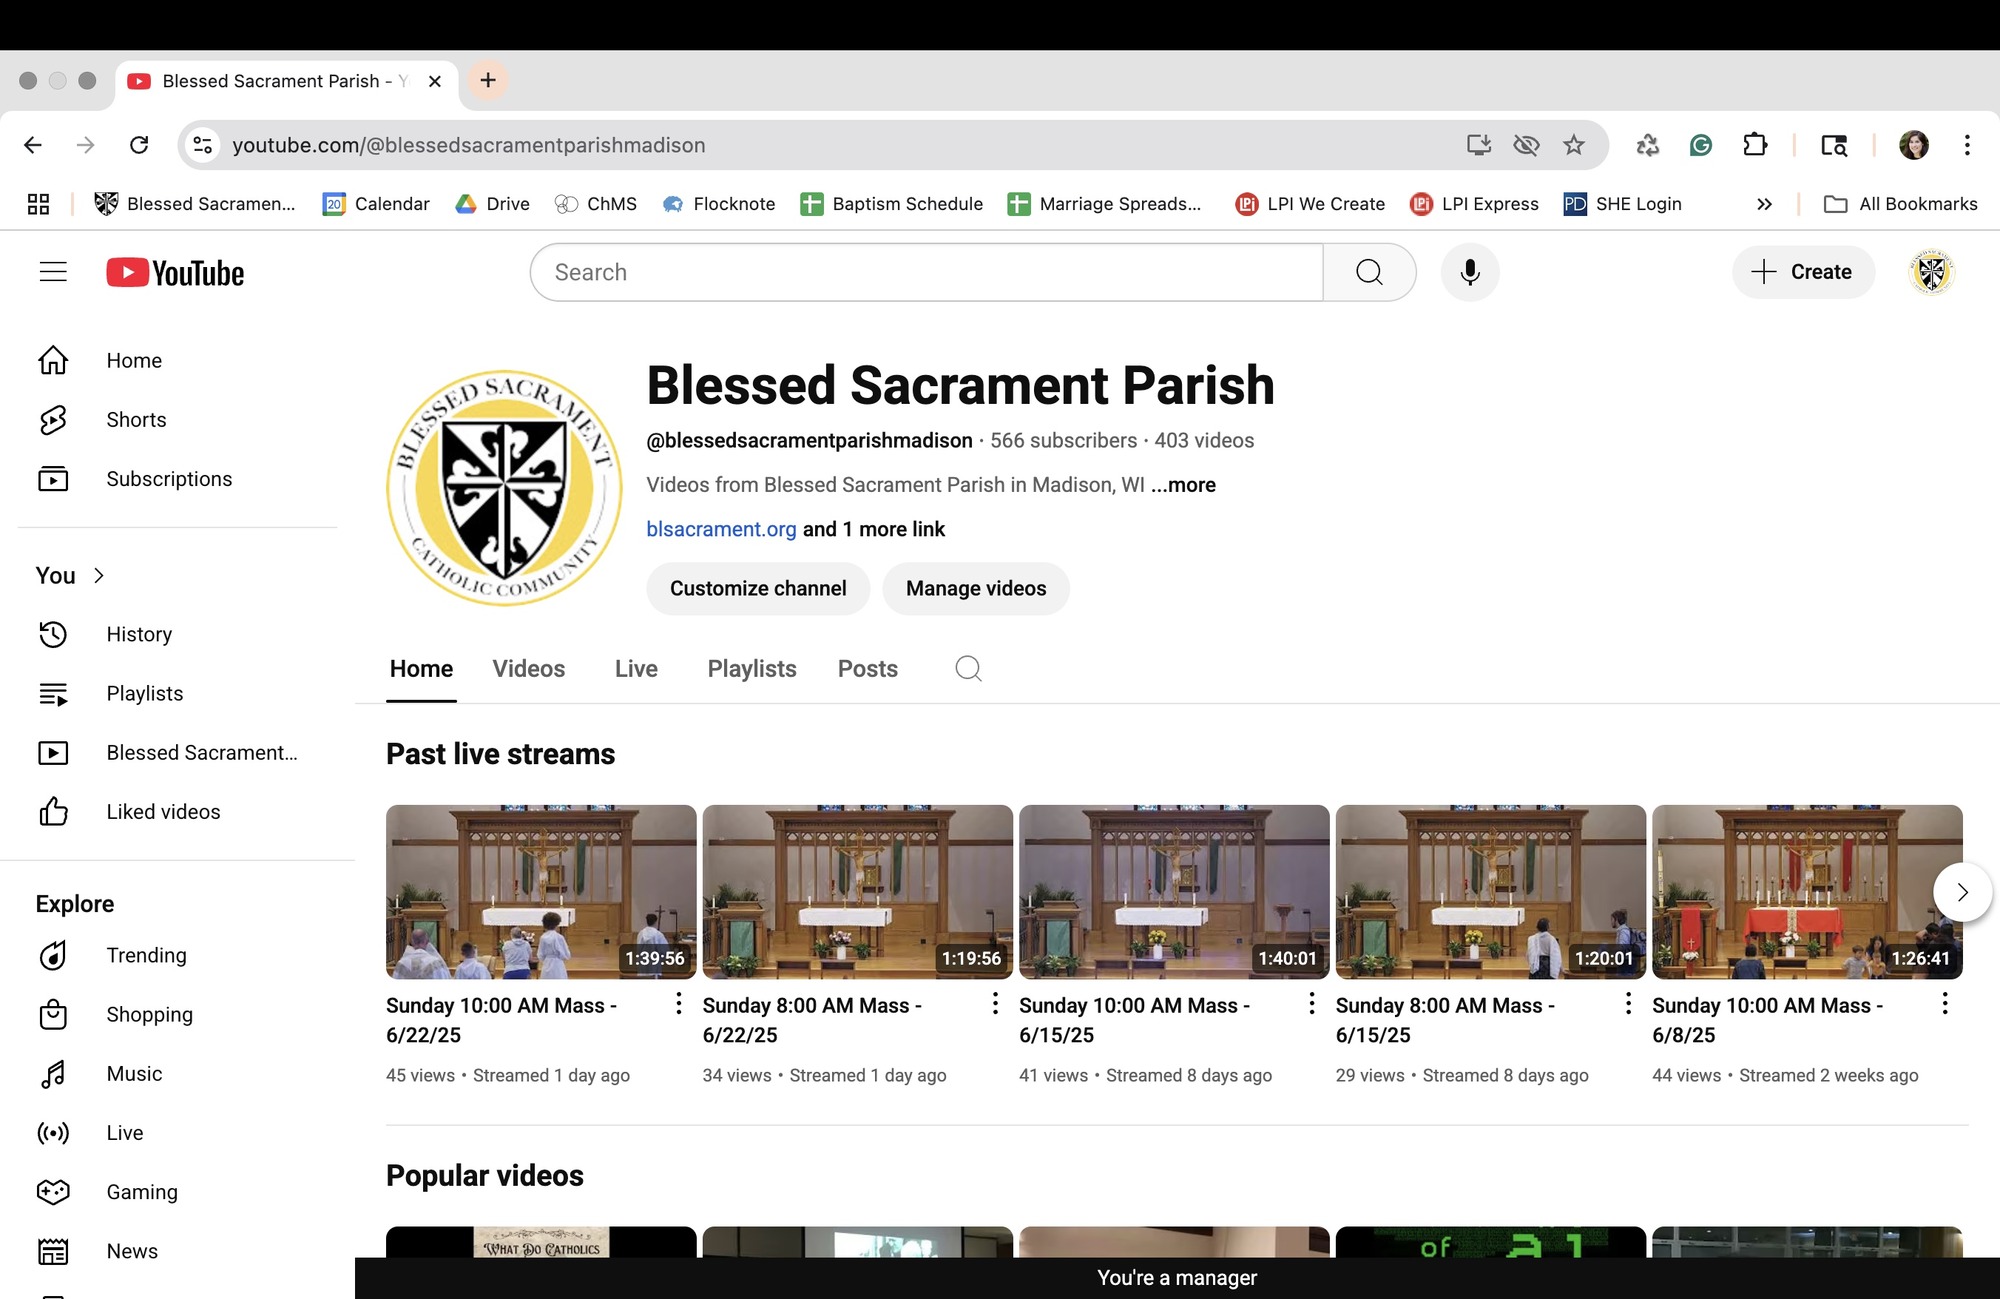This screenshot has width=2000, height=1299.
Task: Expand the You section chevron
Action: 98,576
